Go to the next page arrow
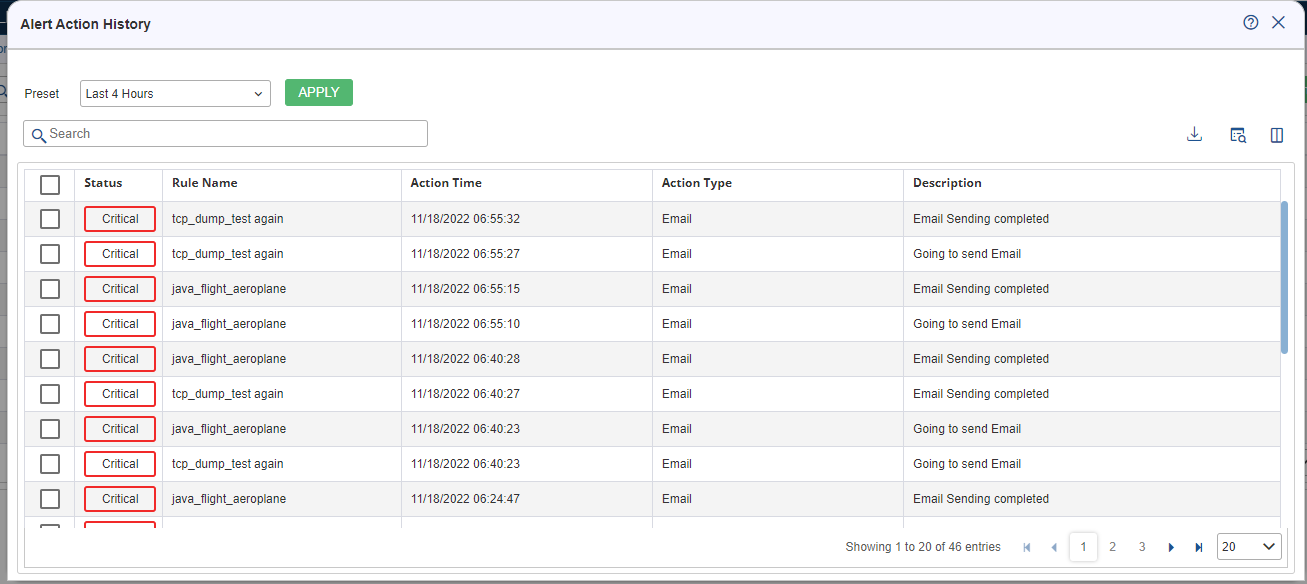Image resolution: width=1307 pixels, height=584 pixels. (x=1171, y=547)
